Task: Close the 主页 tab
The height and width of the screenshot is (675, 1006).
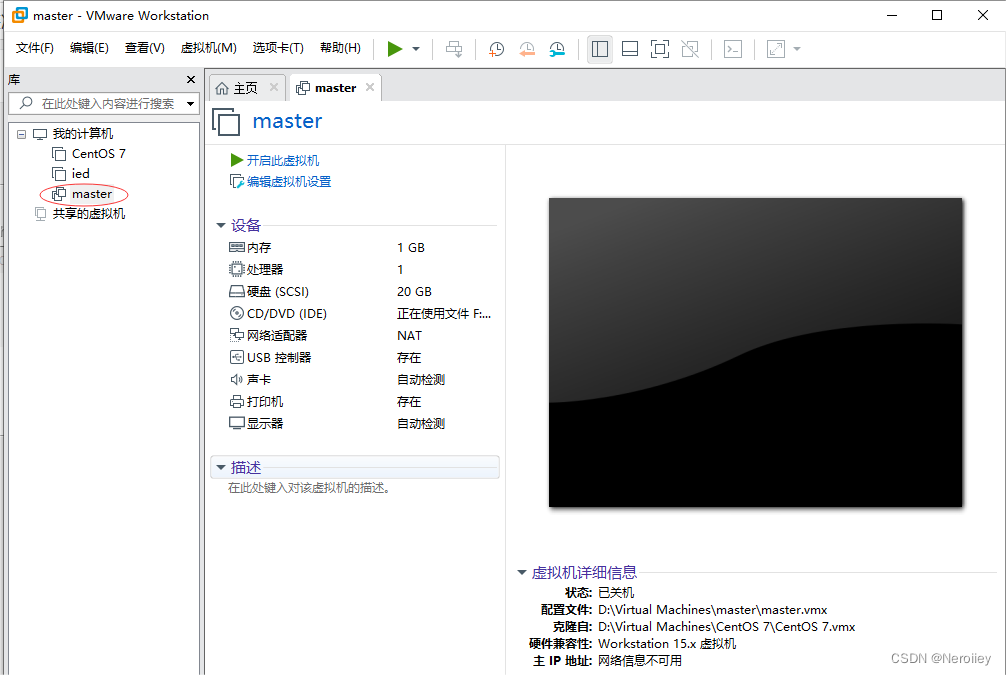Action: 274,87
